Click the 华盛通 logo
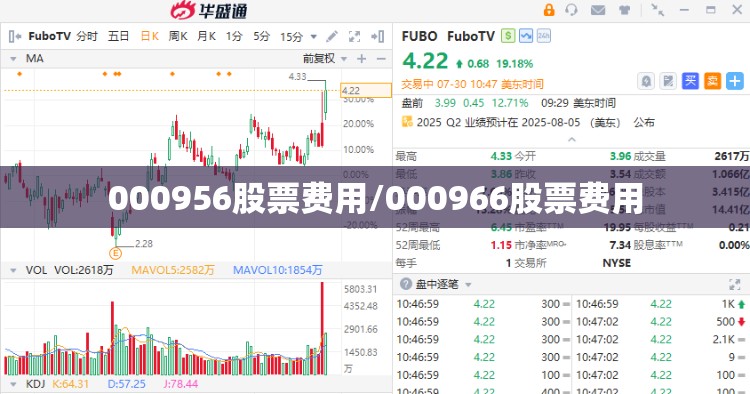Screen dimensions: 750x394 (x=209, y=10)
